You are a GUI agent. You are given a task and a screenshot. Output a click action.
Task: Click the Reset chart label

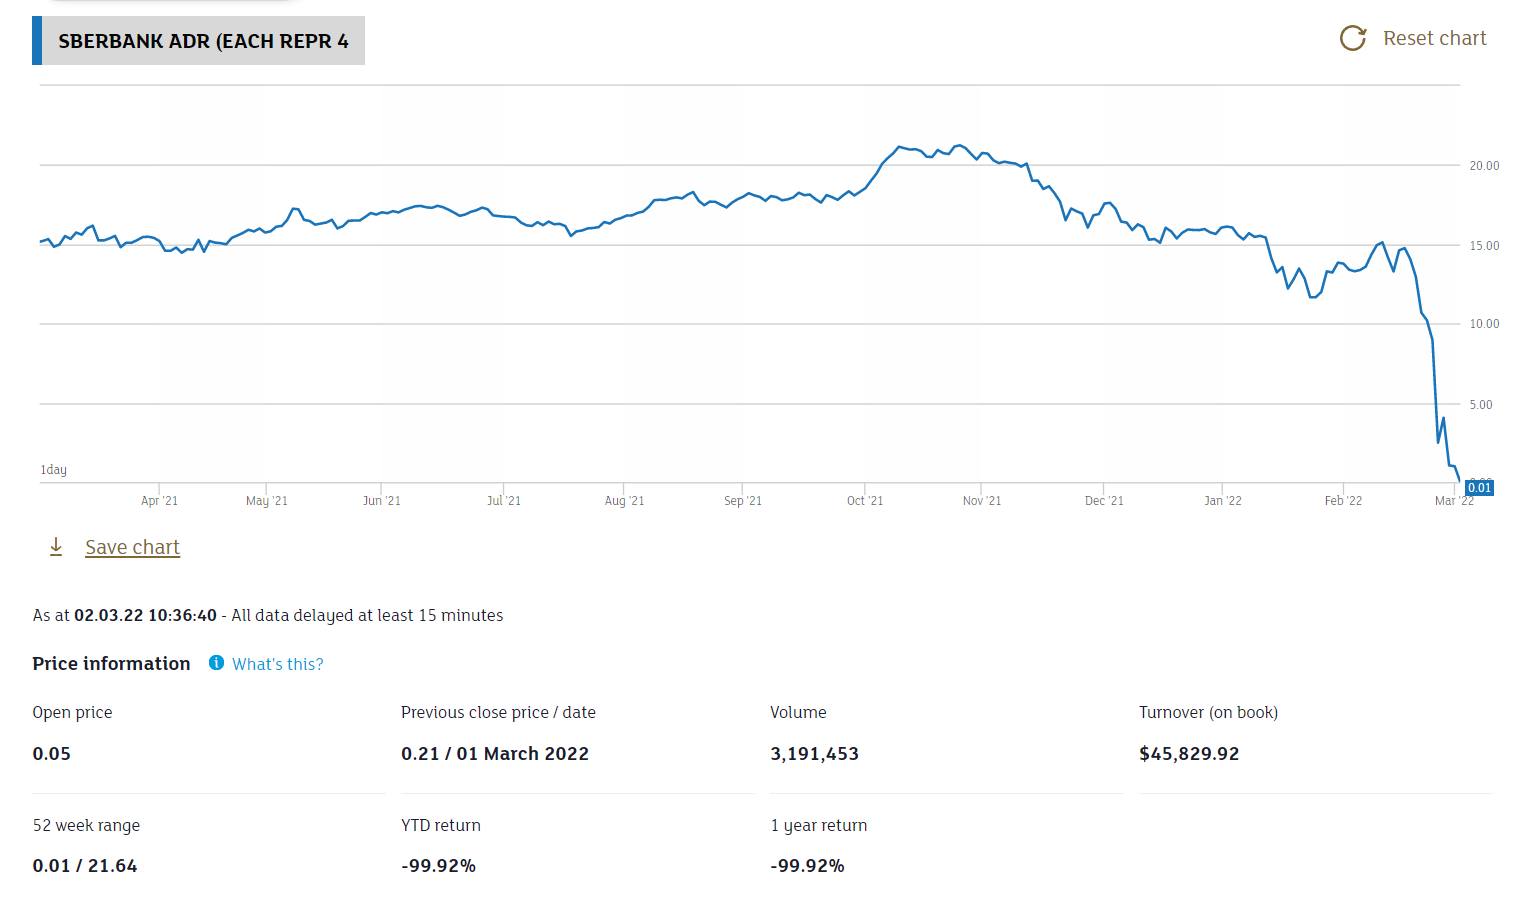pyautogui.click(x=1434, y=38)
